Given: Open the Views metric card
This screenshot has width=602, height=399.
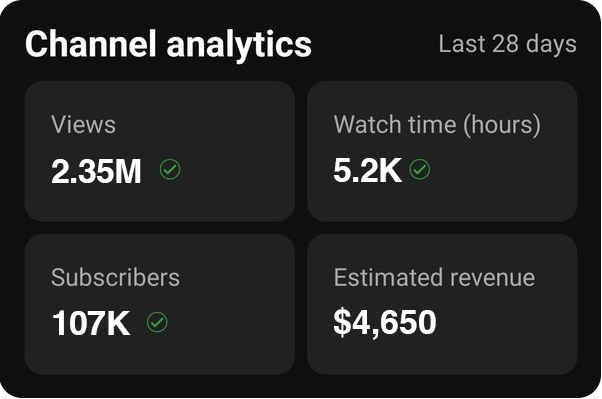Looking at the screenshot, I should click(160, 151).
